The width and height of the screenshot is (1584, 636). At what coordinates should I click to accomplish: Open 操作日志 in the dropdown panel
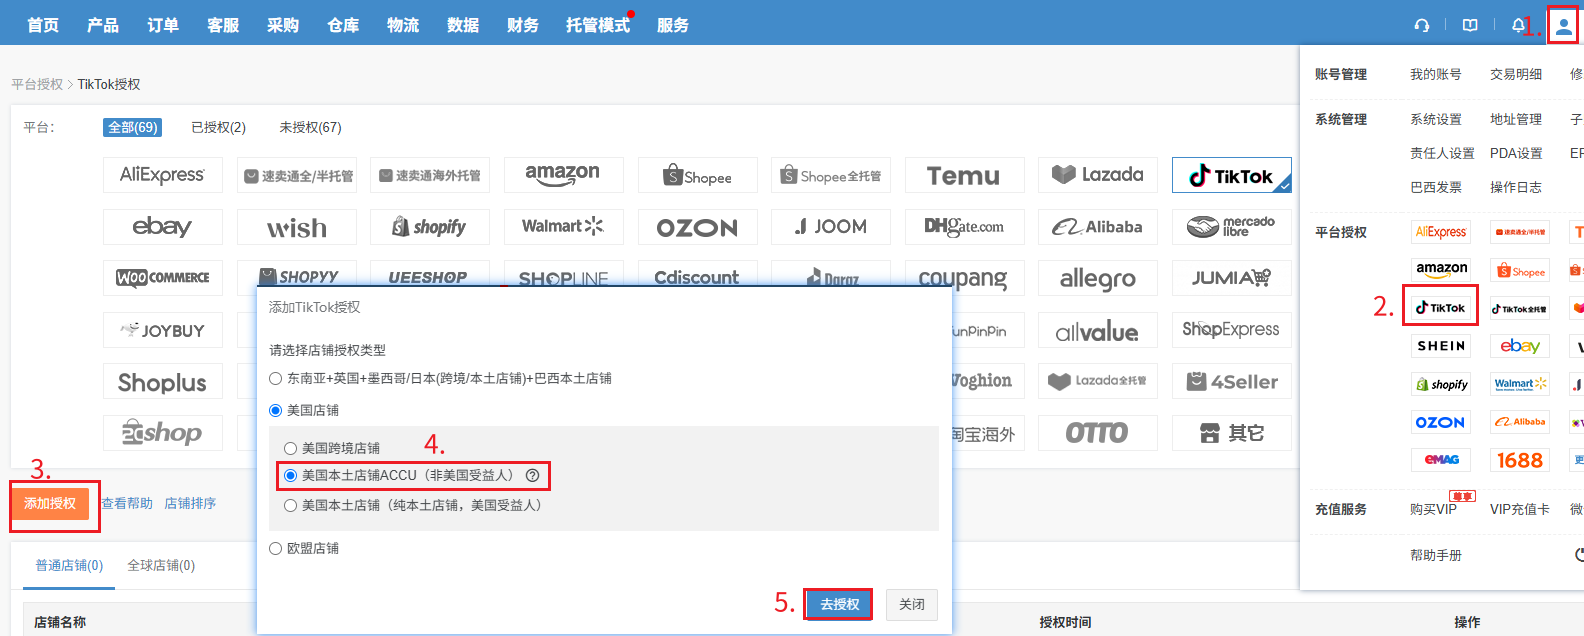[1516, 188]
